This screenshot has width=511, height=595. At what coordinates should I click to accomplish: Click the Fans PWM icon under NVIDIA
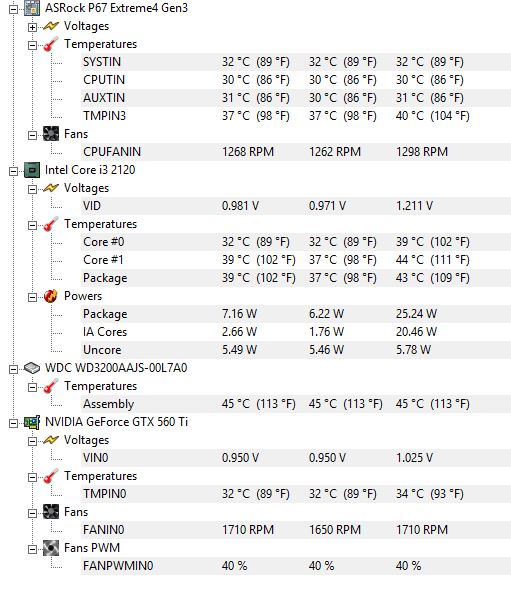point(51,548)
